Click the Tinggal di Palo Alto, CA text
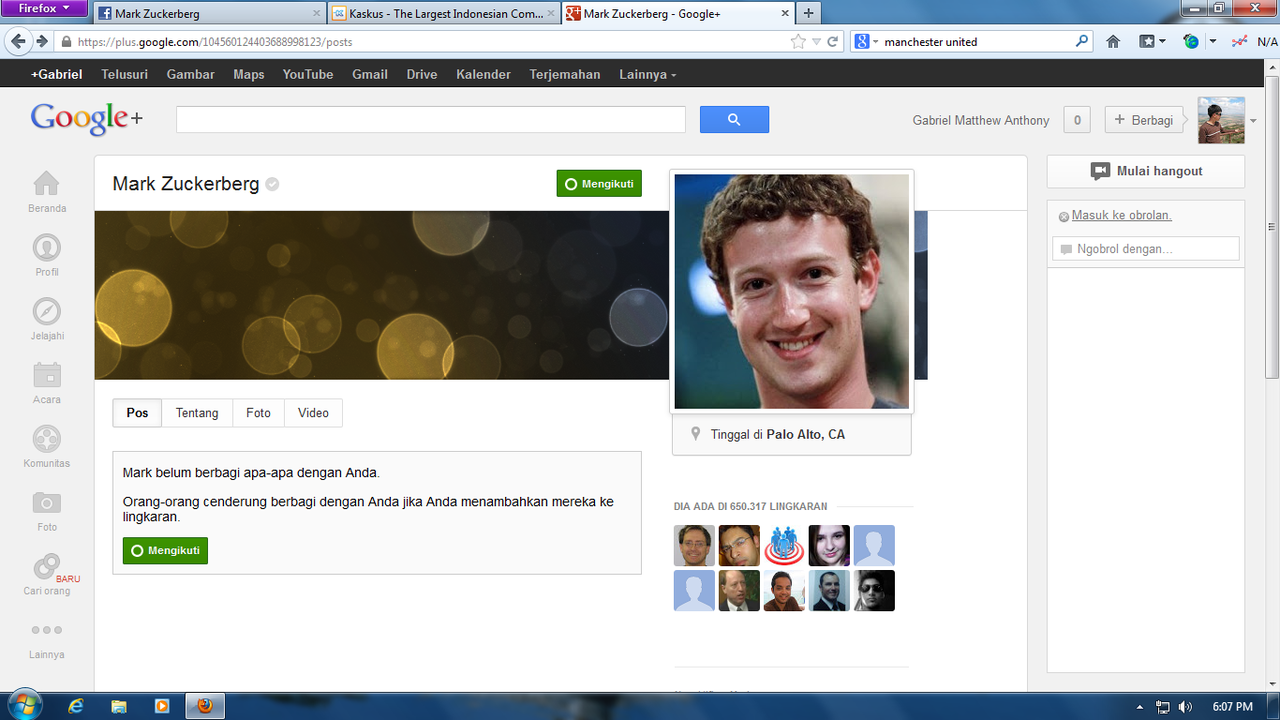The width and height of the screenshot is (1280, 720). (778, 435)
